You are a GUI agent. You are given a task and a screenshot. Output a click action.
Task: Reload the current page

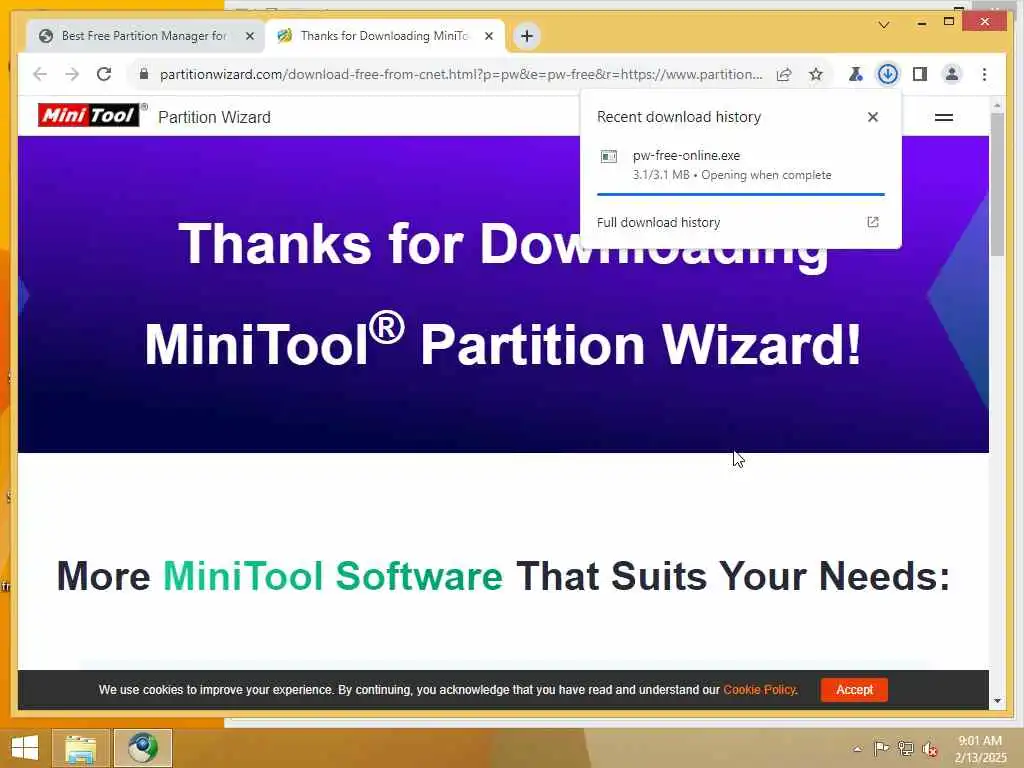point(104,74)
